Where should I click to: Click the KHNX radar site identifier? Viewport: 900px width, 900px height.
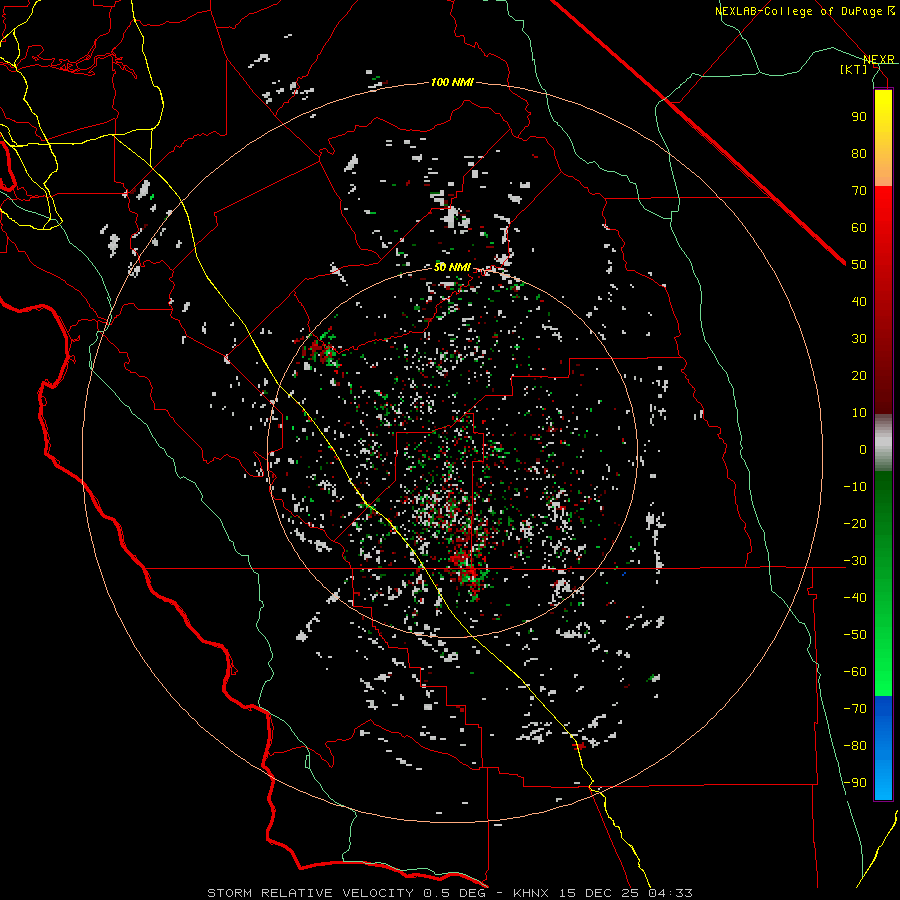(x=531, y=893)
